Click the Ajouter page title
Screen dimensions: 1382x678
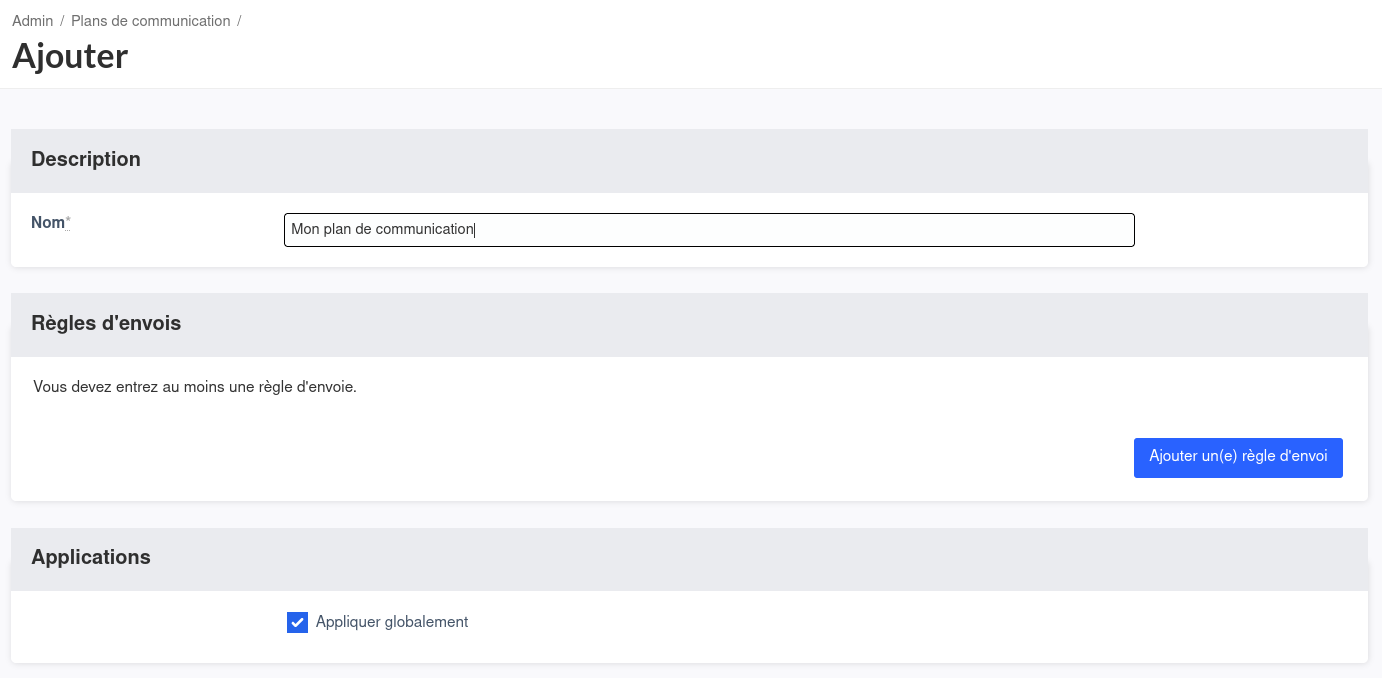(70, 56)
